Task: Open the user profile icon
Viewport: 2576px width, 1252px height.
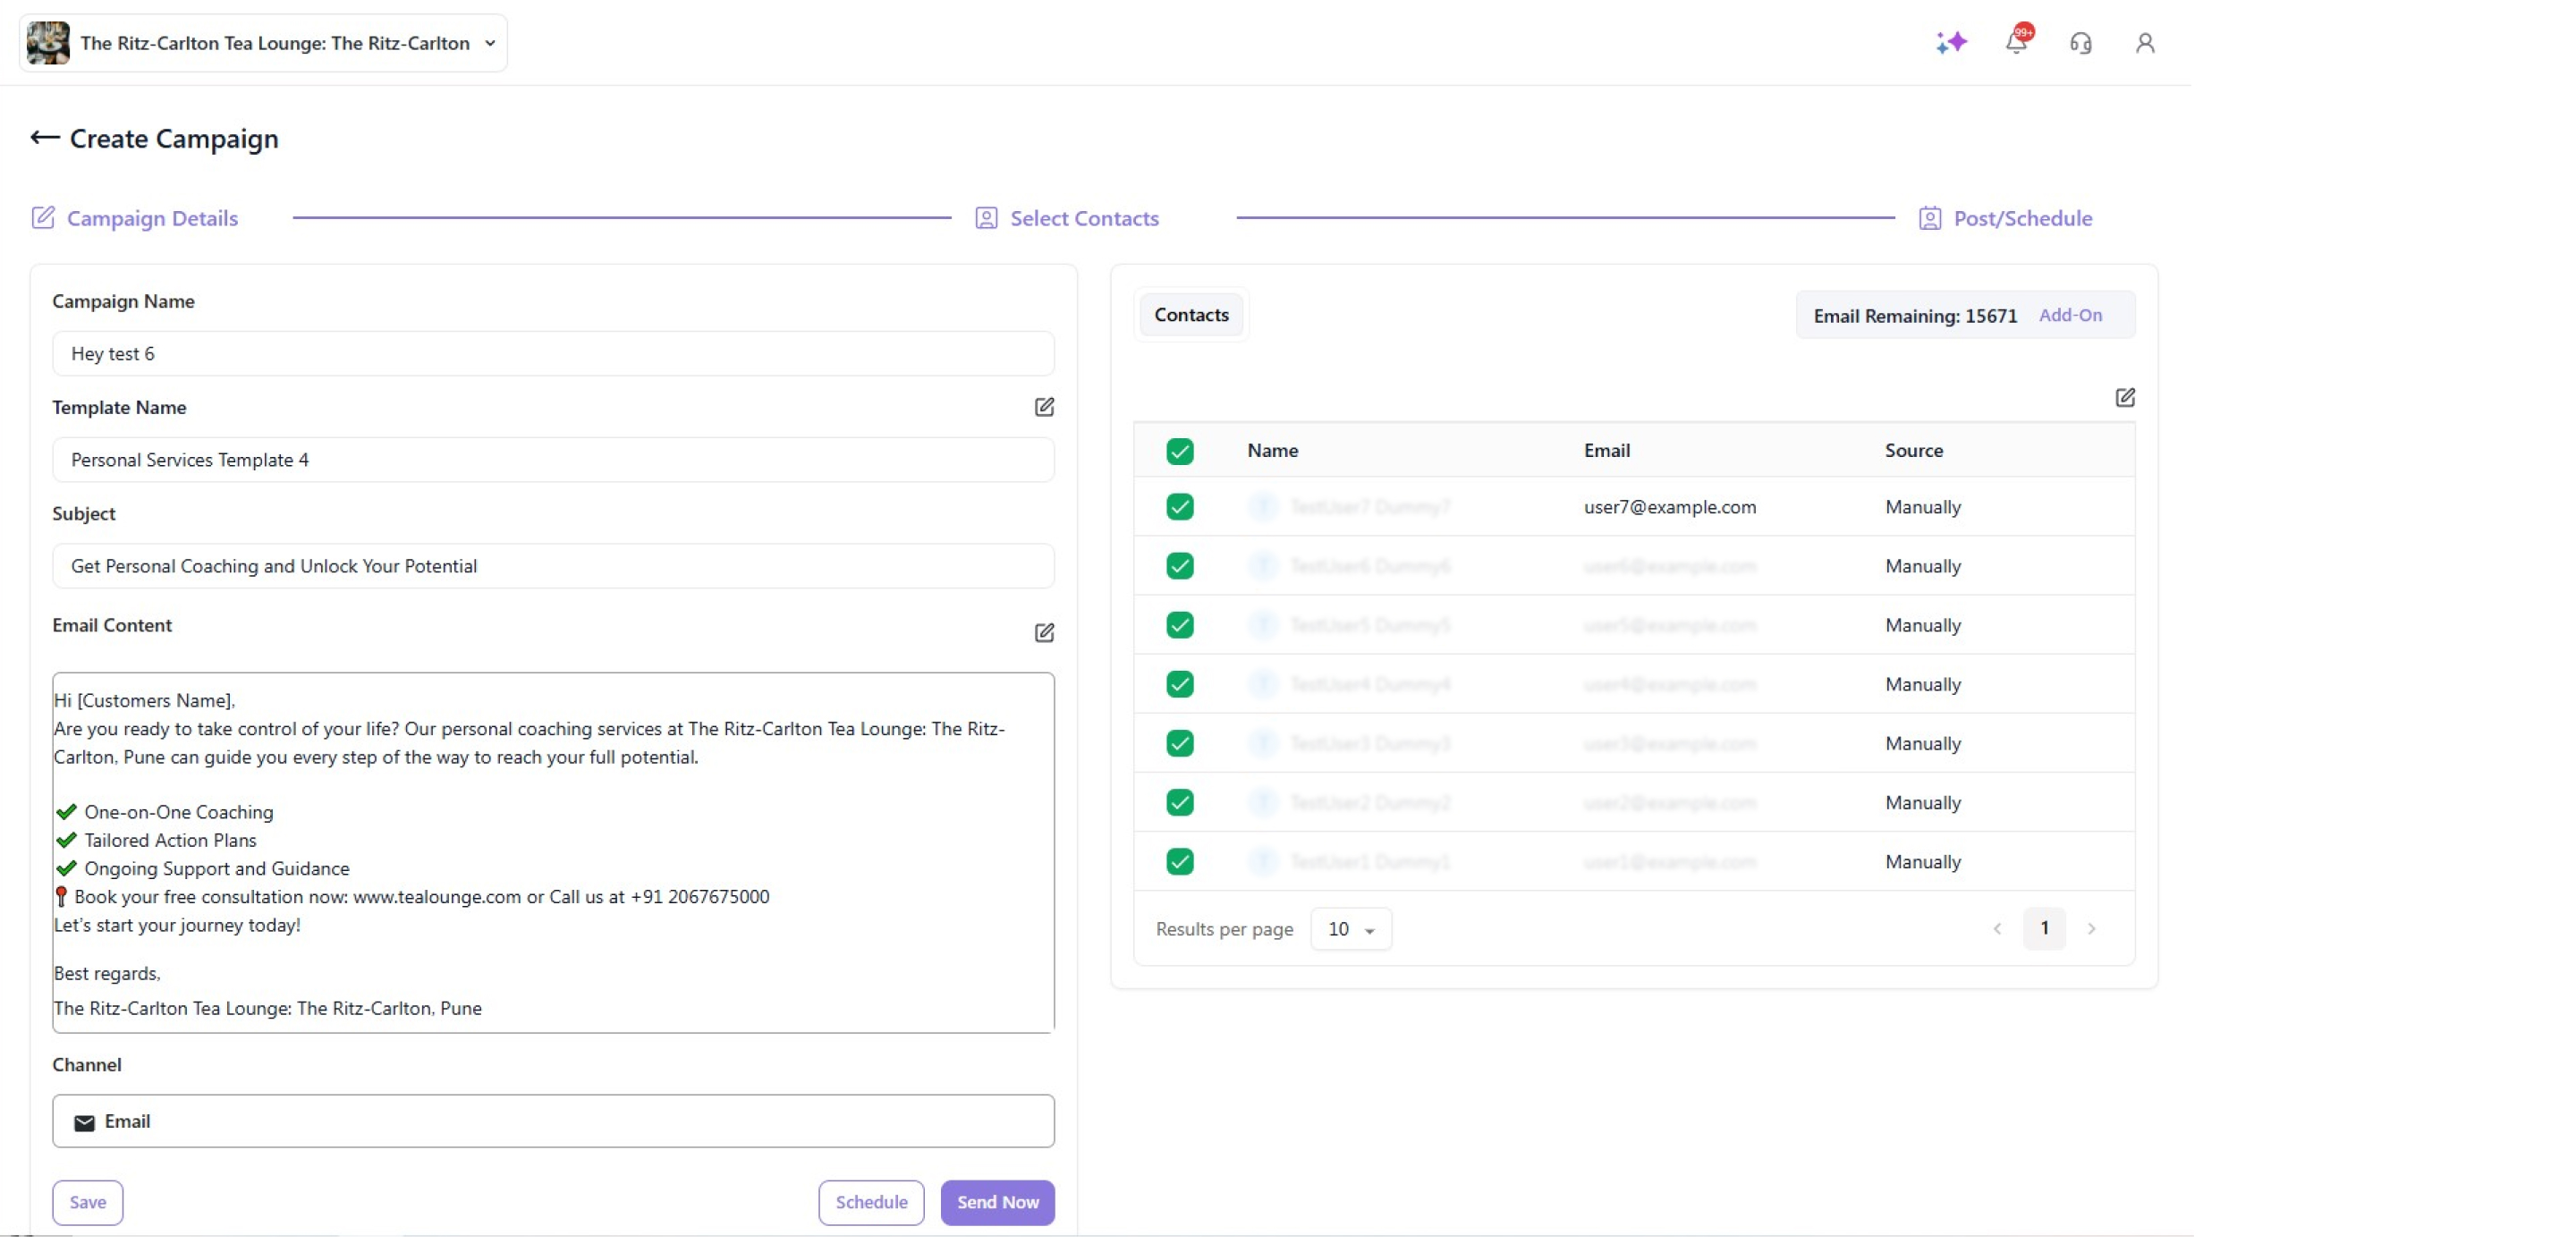Action: click(2144, 43)
